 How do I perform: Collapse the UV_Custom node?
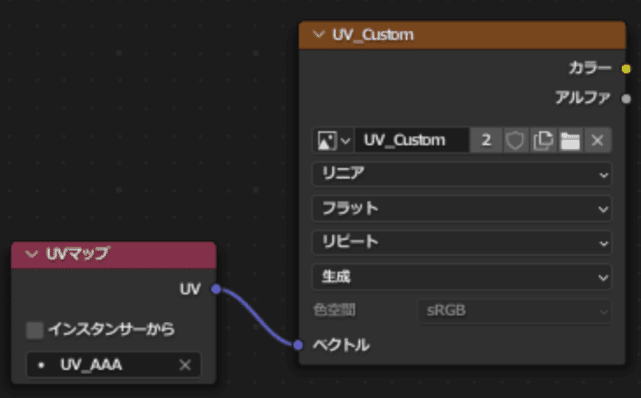[318, 35]
